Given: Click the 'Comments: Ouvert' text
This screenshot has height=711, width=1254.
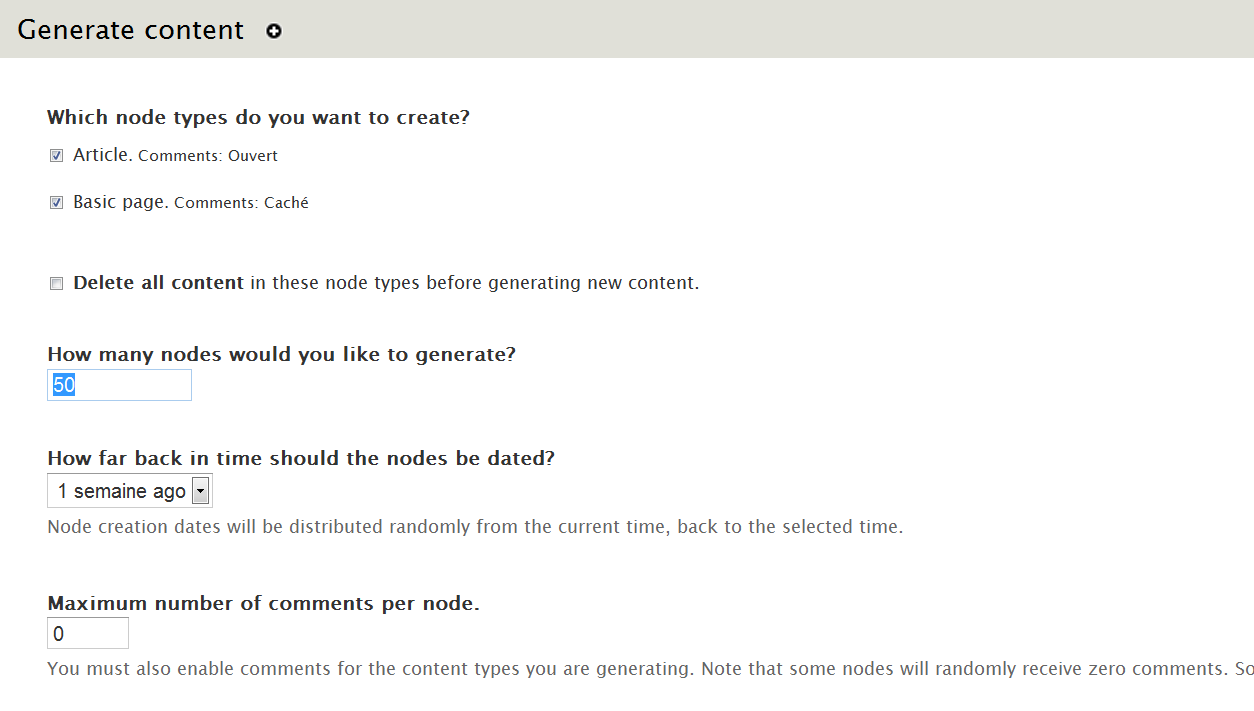Looking at the screenshot, I should pyautogui.click(x=208, y=156).
